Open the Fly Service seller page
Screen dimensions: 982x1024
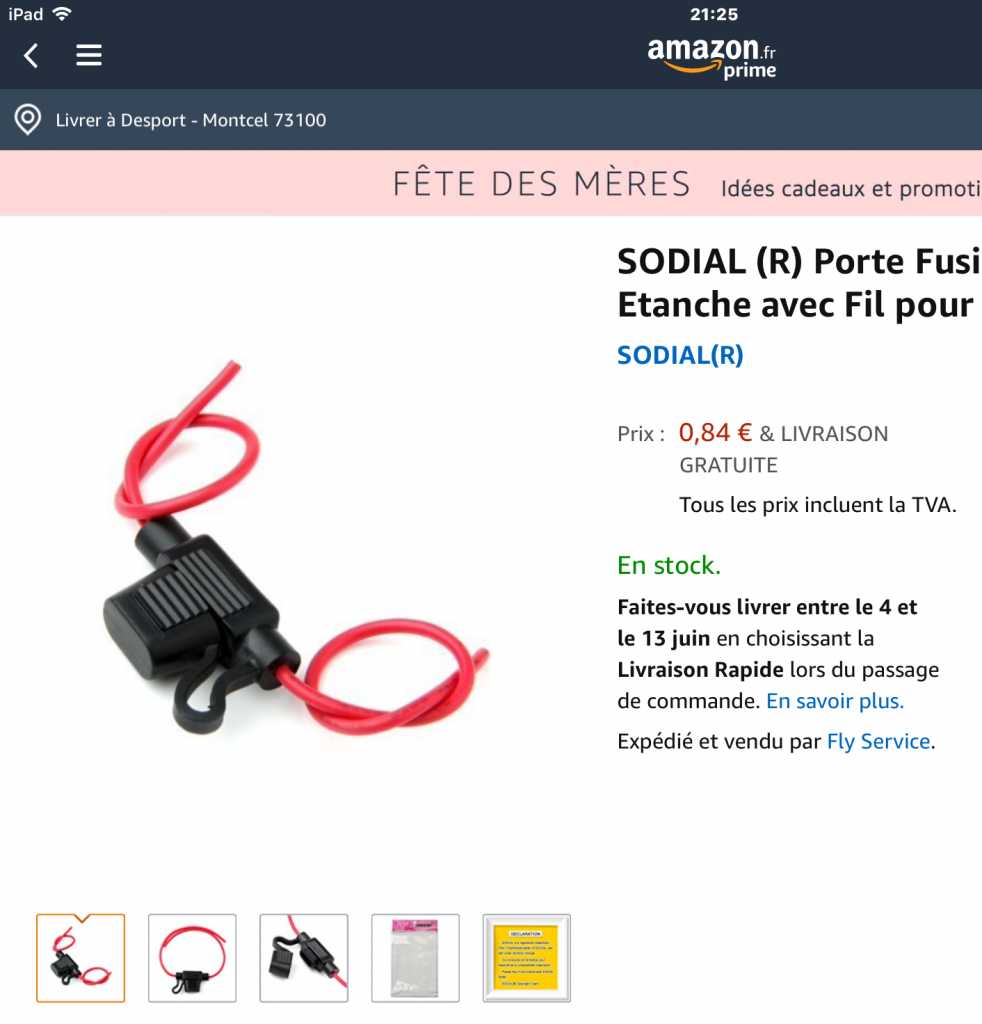(878, 741)
